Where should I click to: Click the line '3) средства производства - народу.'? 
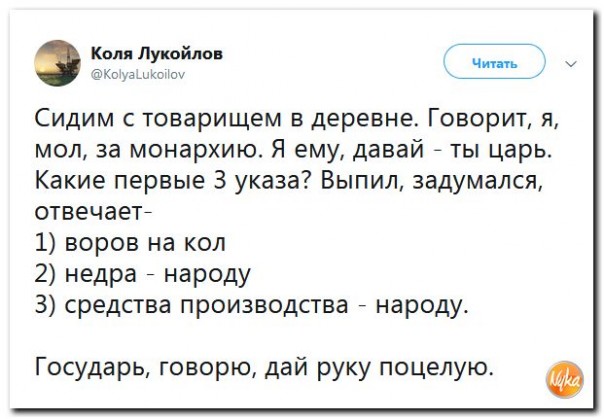(250, 304)
